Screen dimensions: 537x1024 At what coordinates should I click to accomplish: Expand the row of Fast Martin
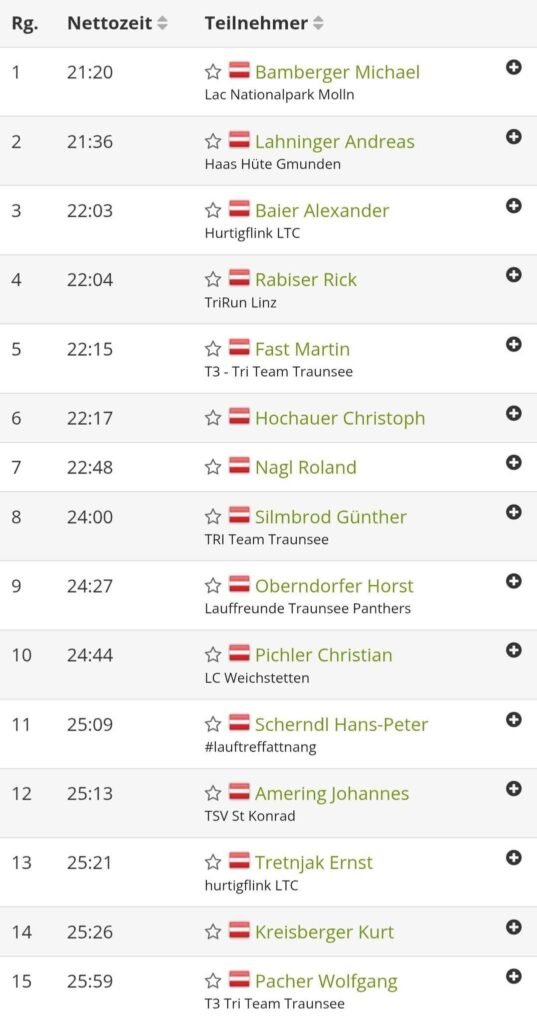click(514, 344)
